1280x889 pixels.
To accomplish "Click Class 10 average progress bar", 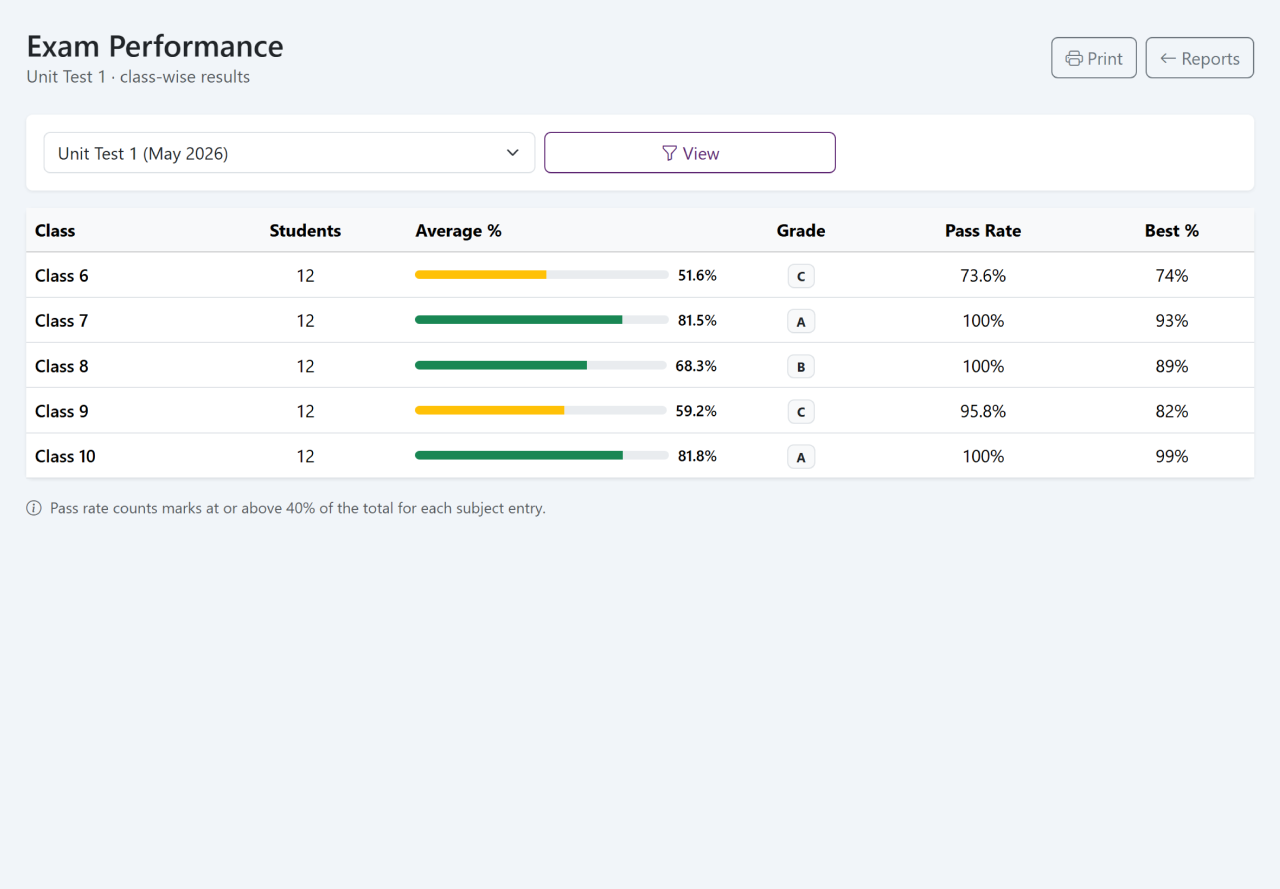I will pos(541,455).
